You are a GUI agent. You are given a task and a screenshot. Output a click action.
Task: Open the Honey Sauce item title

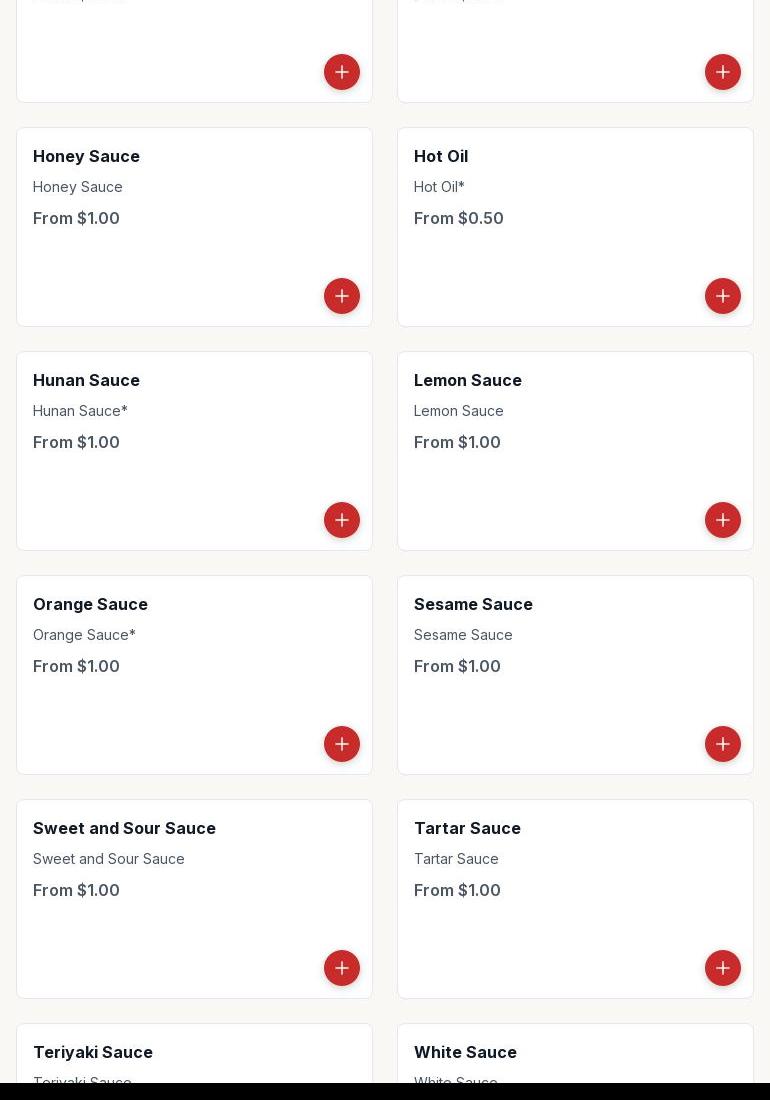pos(86,156)
